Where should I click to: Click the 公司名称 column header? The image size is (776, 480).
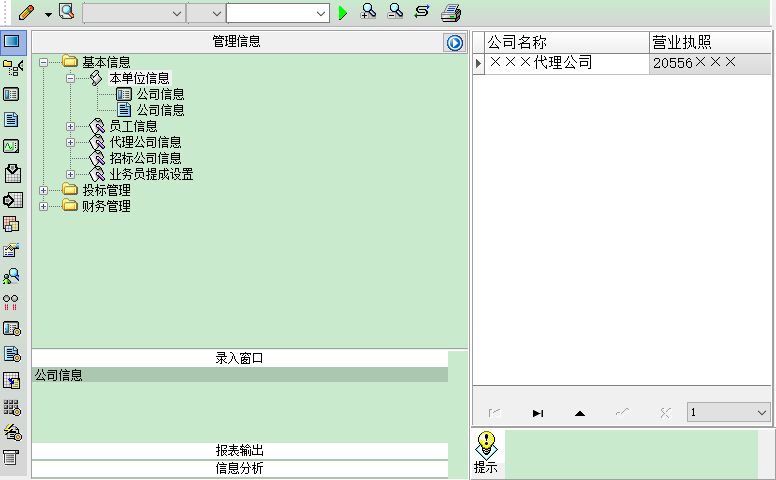[567, 43]
